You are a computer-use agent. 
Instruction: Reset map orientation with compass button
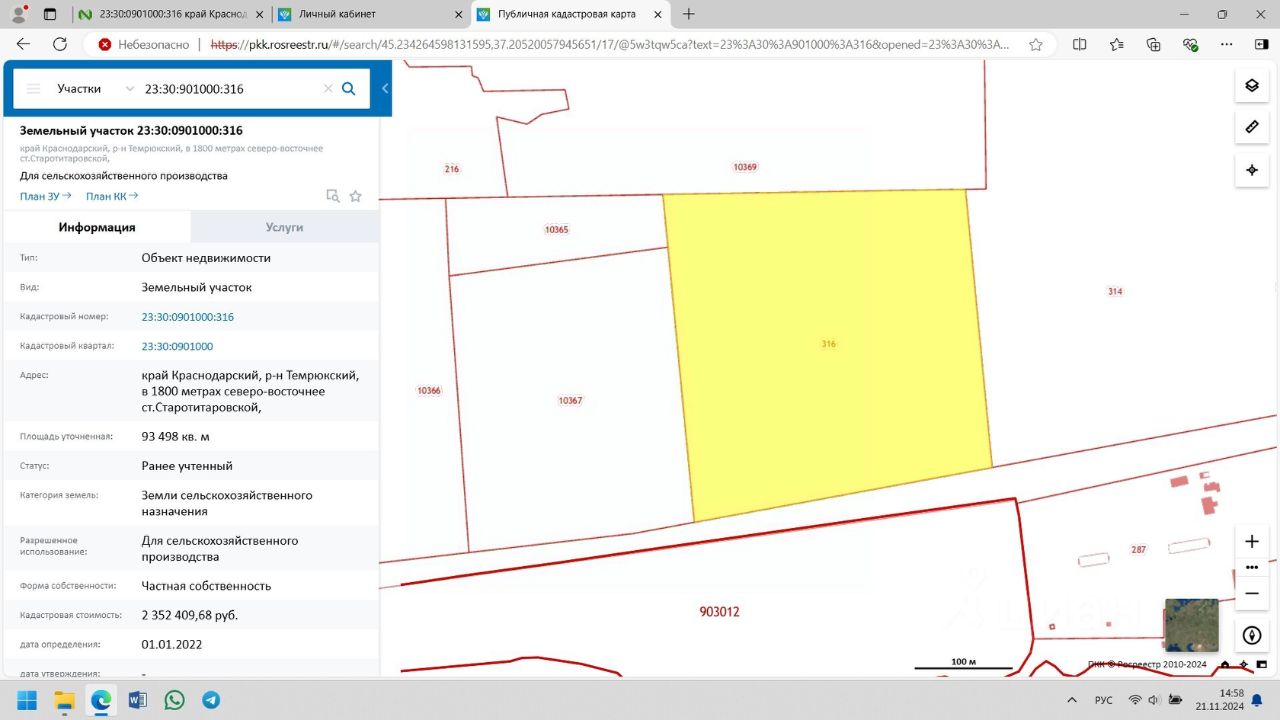[1251, 635]
